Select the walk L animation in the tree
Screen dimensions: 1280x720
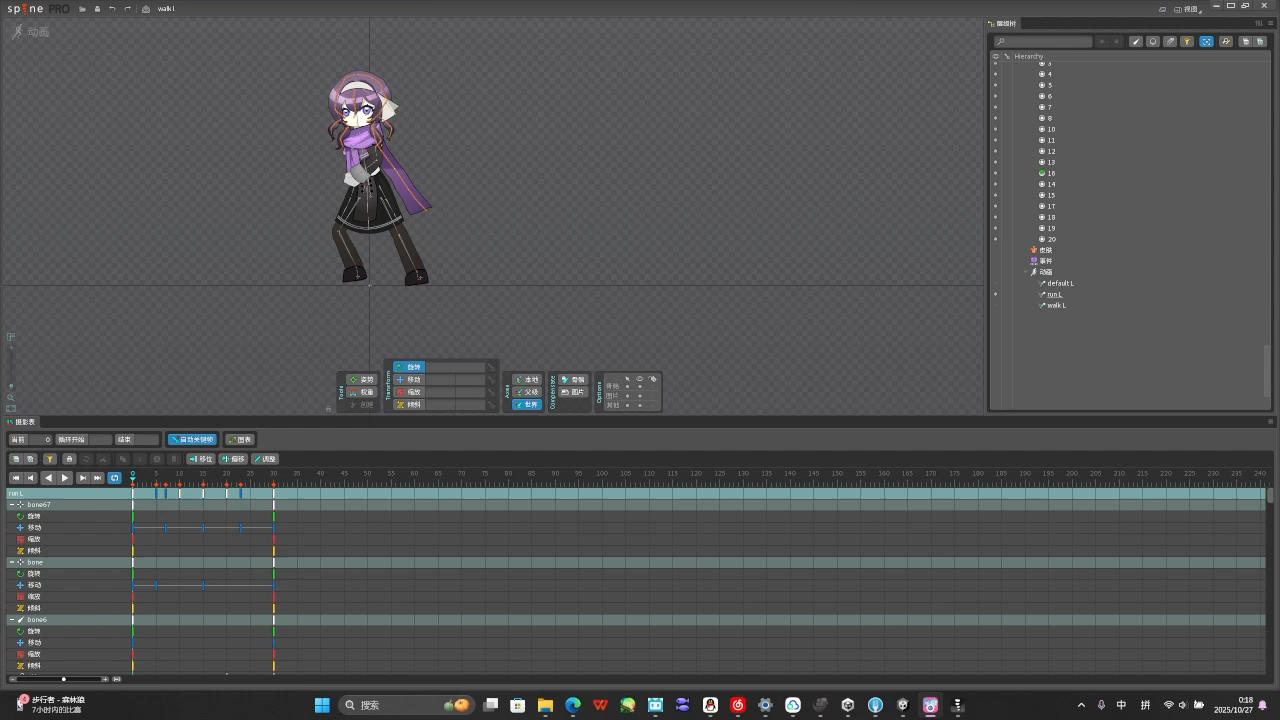(x=1056, y=305)
